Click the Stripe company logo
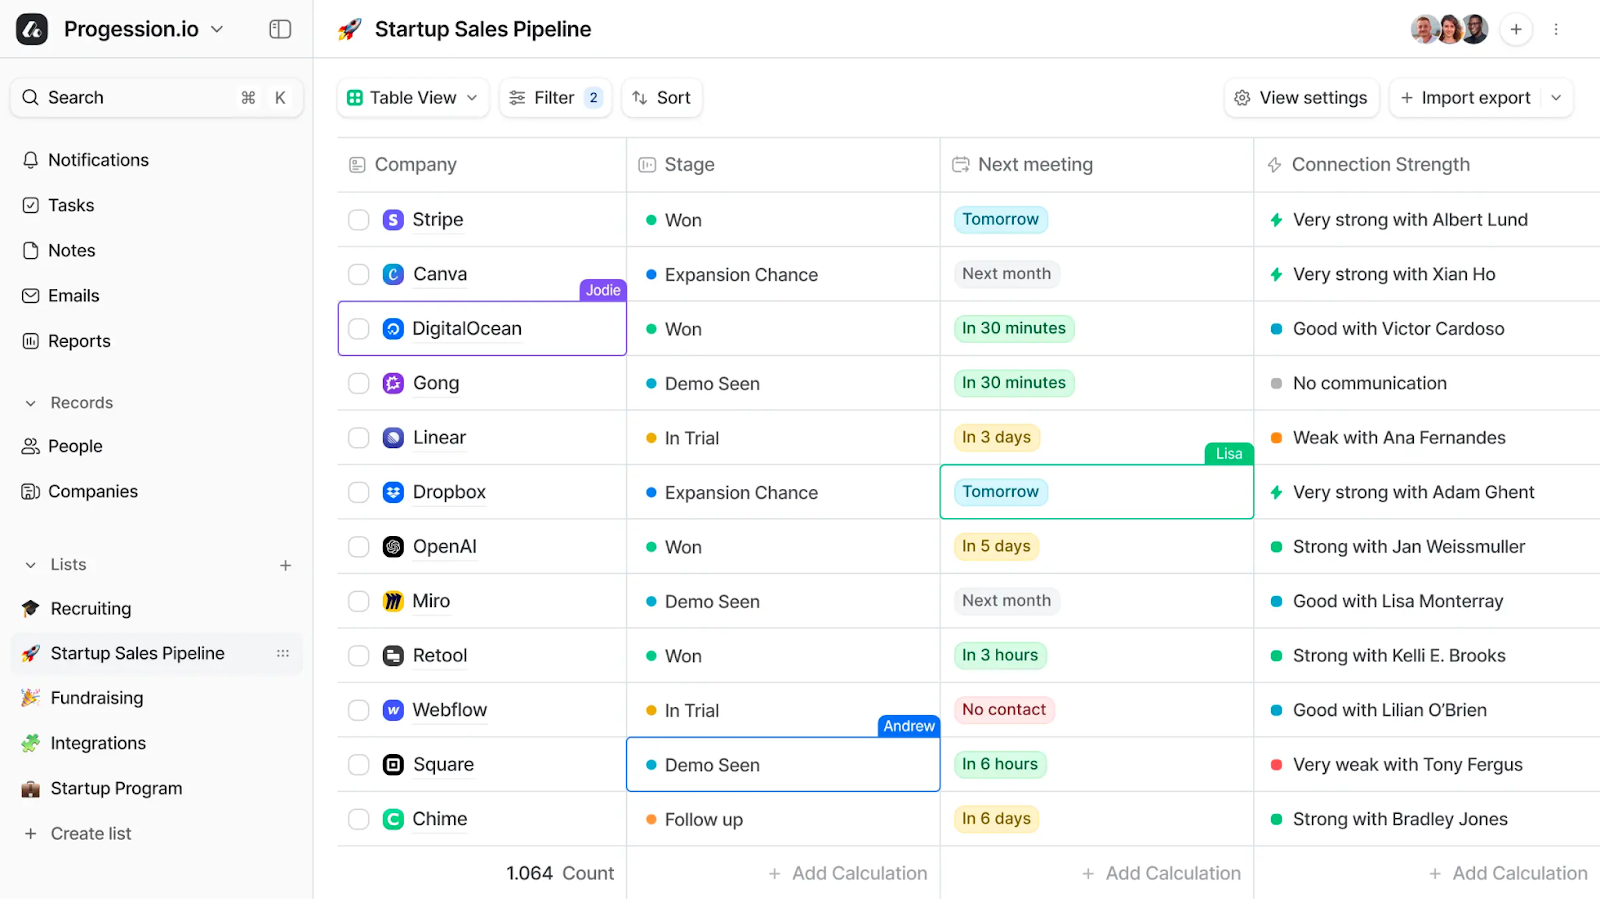 [x=393, y=219]
